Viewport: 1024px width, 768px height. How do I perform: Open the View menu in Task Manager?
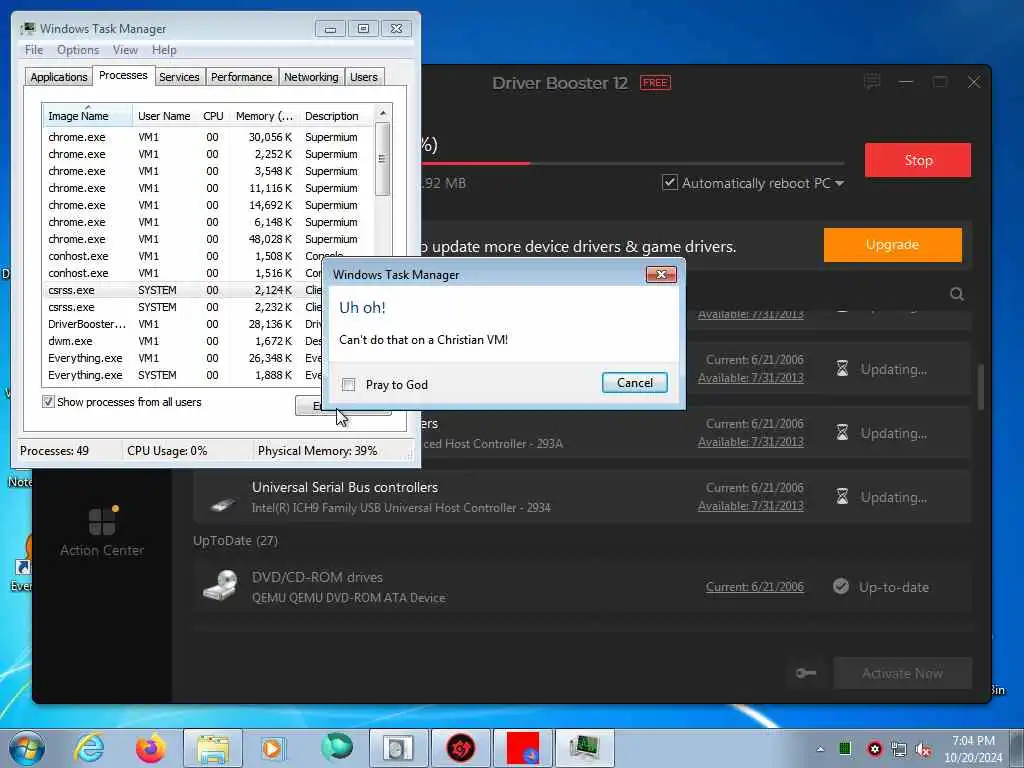pos(125,50)
